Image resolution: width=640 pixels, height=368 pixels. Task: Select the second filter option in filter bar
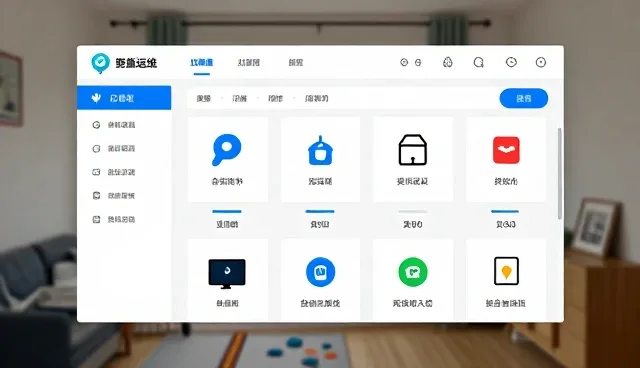(240, 98)
